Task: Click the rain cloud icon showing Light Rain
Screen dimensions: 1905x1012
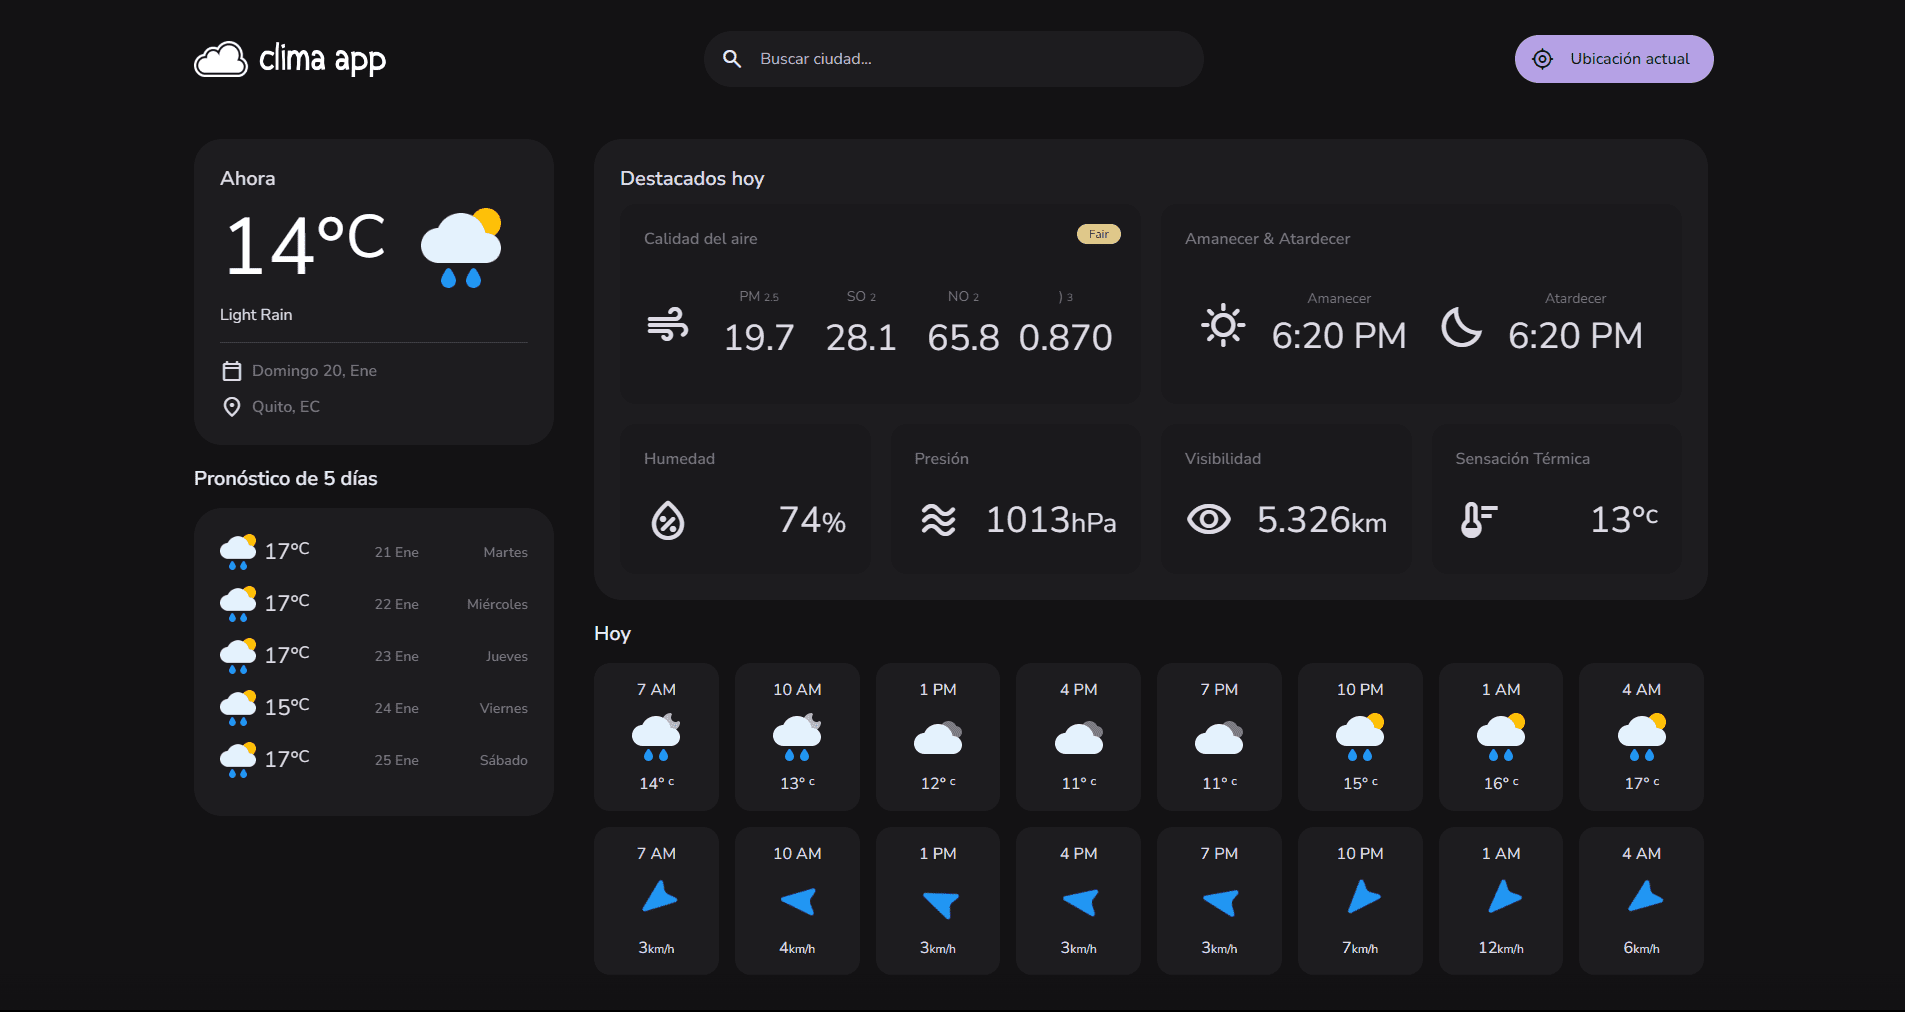Action: [x=461, y=248]
